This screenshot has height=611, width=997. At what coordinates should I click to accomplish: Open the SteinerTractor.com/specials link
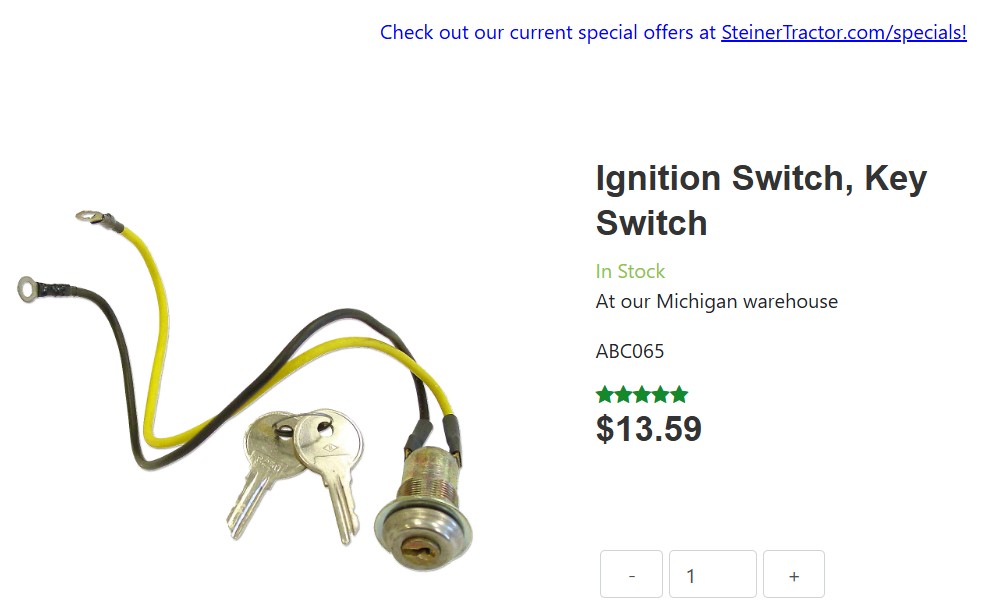pyautogui.click(x=844, y=32)
